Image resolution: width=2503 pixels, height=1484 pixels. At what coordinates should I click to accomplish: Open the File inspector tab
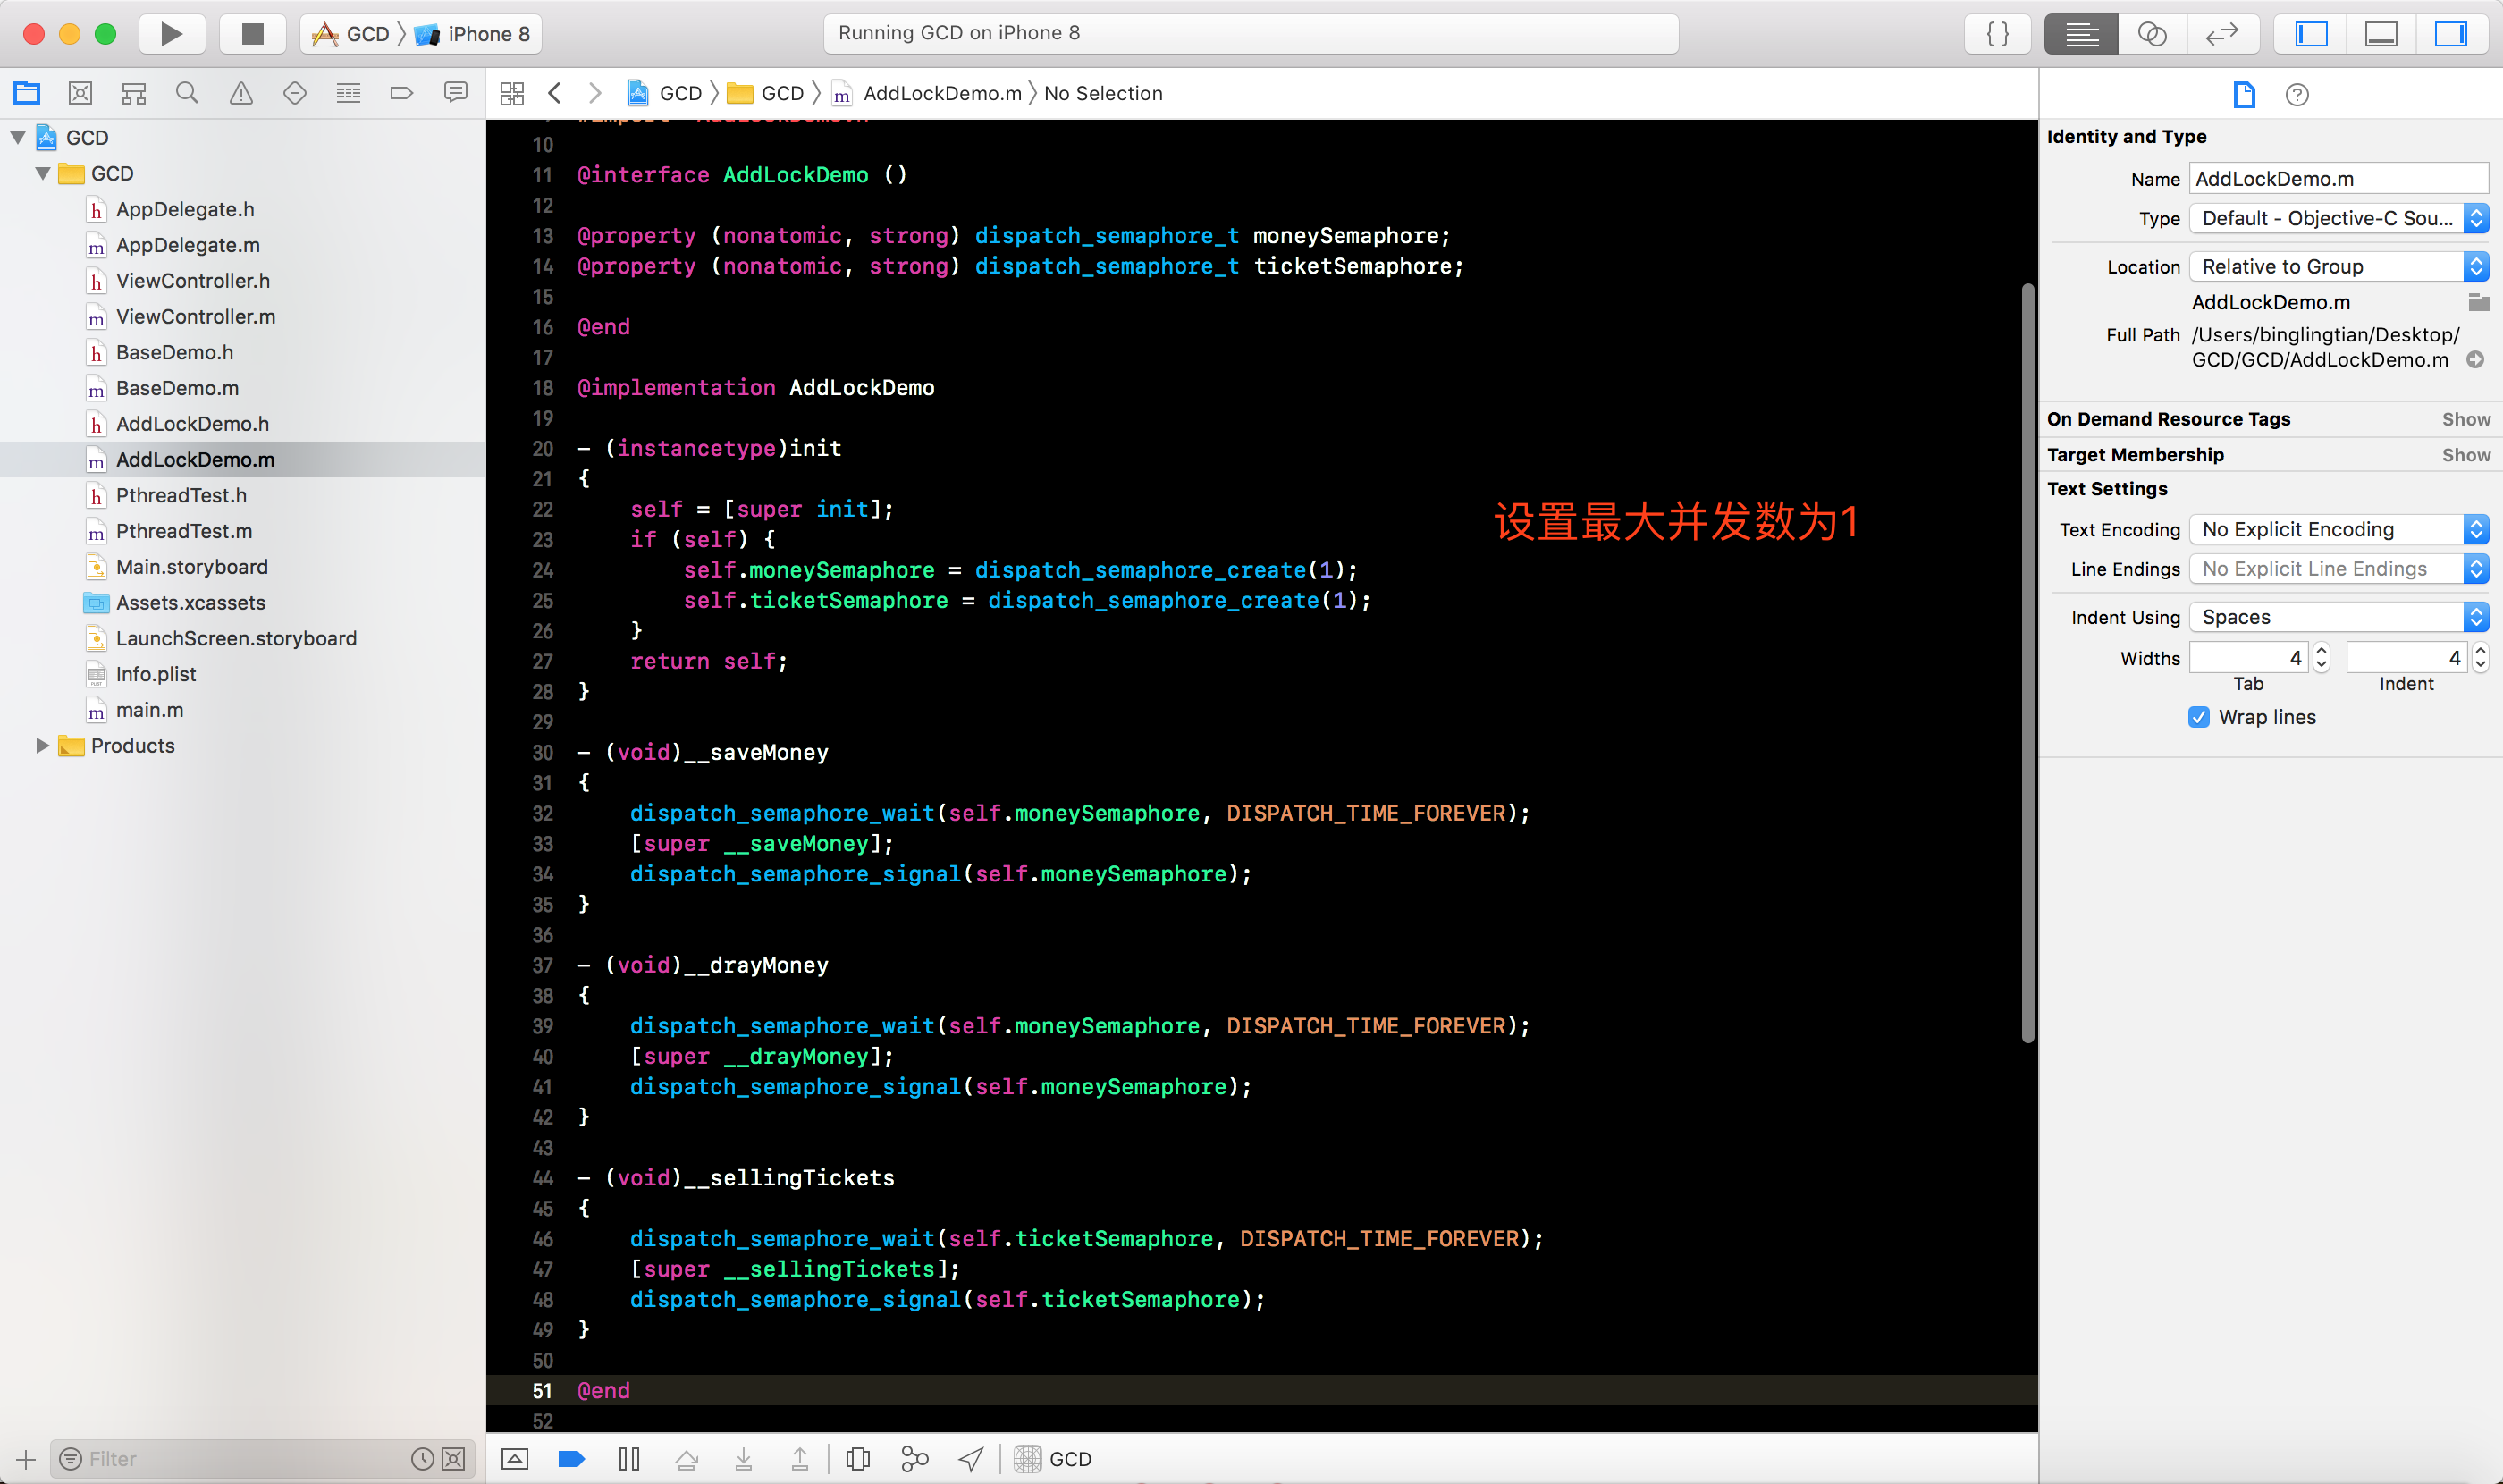[2244, 94]
